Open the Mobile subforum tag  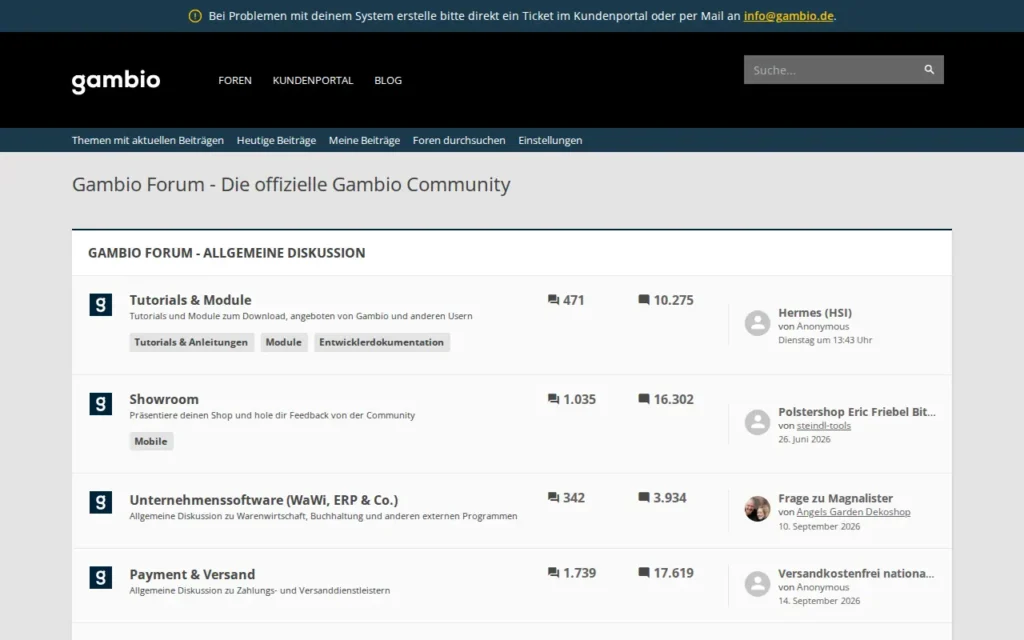pyautogui.click(x=151, y=441)
